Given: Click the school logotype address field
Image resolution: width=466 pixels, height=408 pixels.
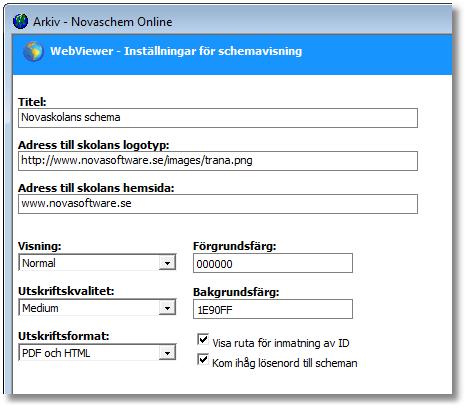Looking at the screenshot, I should (218, 161).
